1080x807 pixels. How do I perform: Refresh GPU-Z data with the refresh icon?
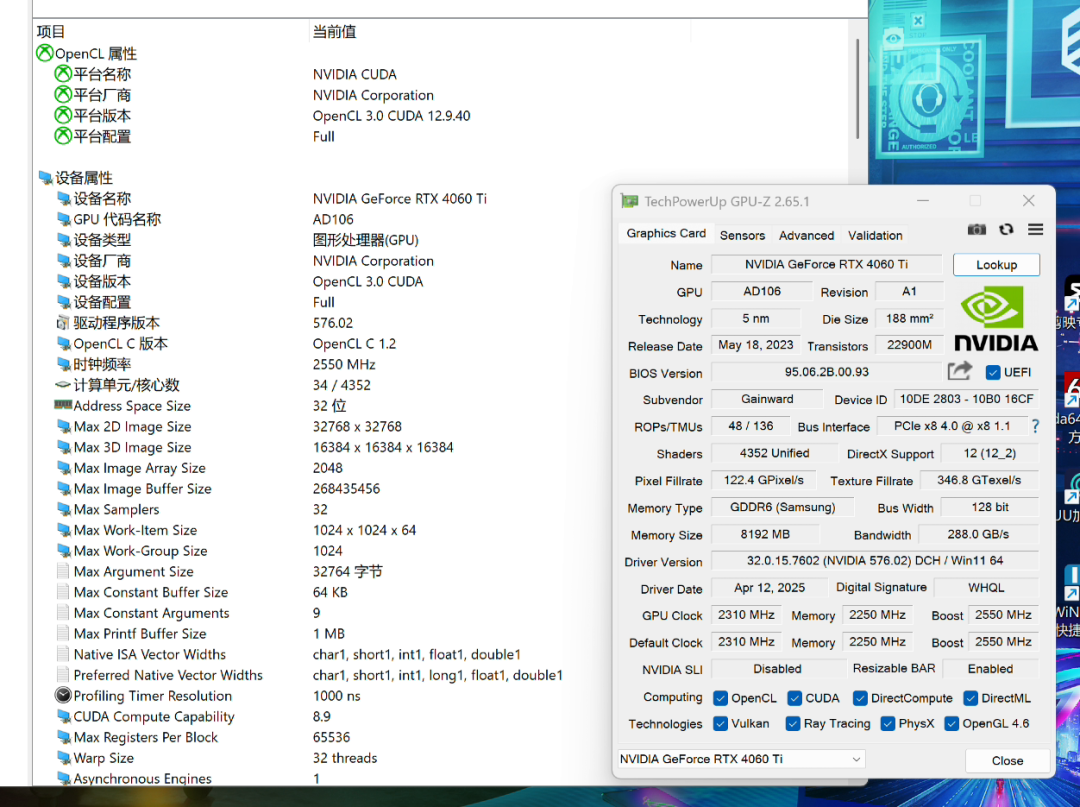1006,229
